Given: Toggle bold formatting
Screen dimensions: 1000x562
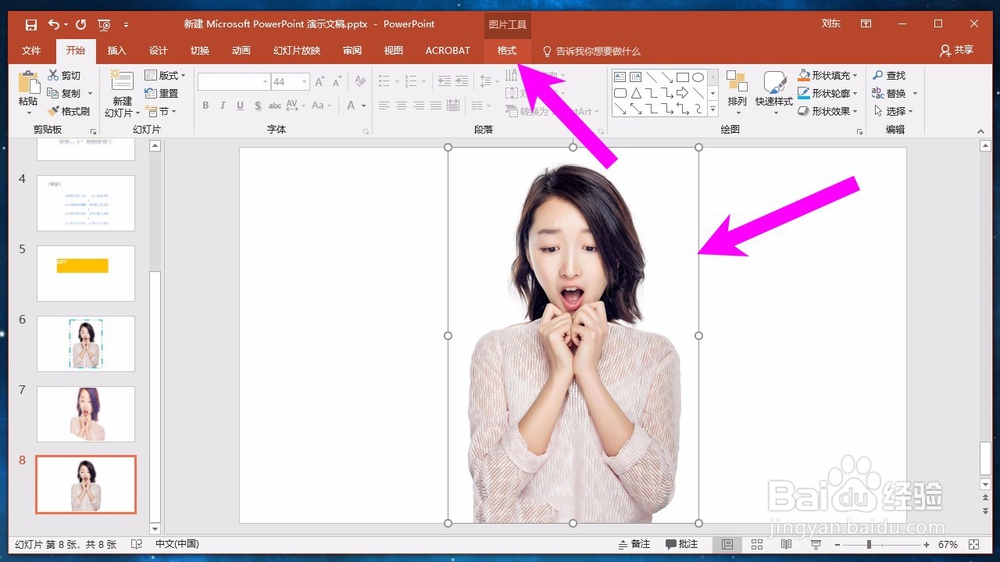Looking at the screenshot, I should pyautogui.click(x=205, y=105).
